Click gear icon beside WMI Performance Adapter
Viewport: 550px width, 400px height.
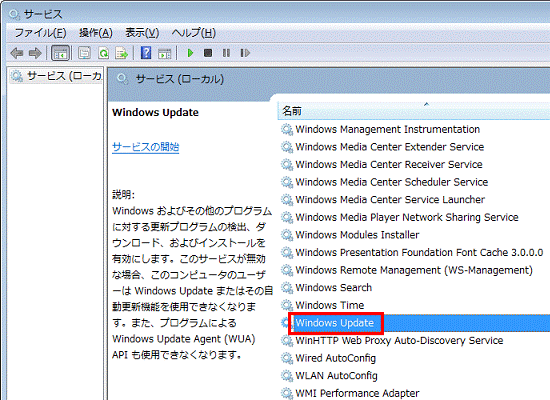[x=287, y=394]
